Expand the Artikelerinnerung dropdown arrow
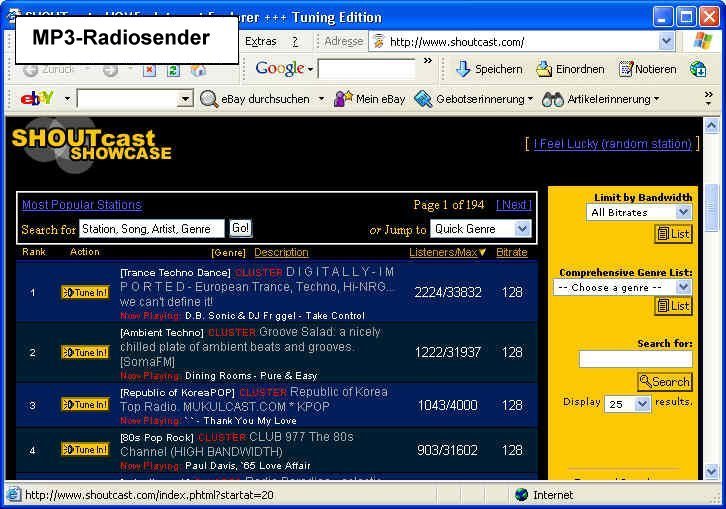 (656, 99)
